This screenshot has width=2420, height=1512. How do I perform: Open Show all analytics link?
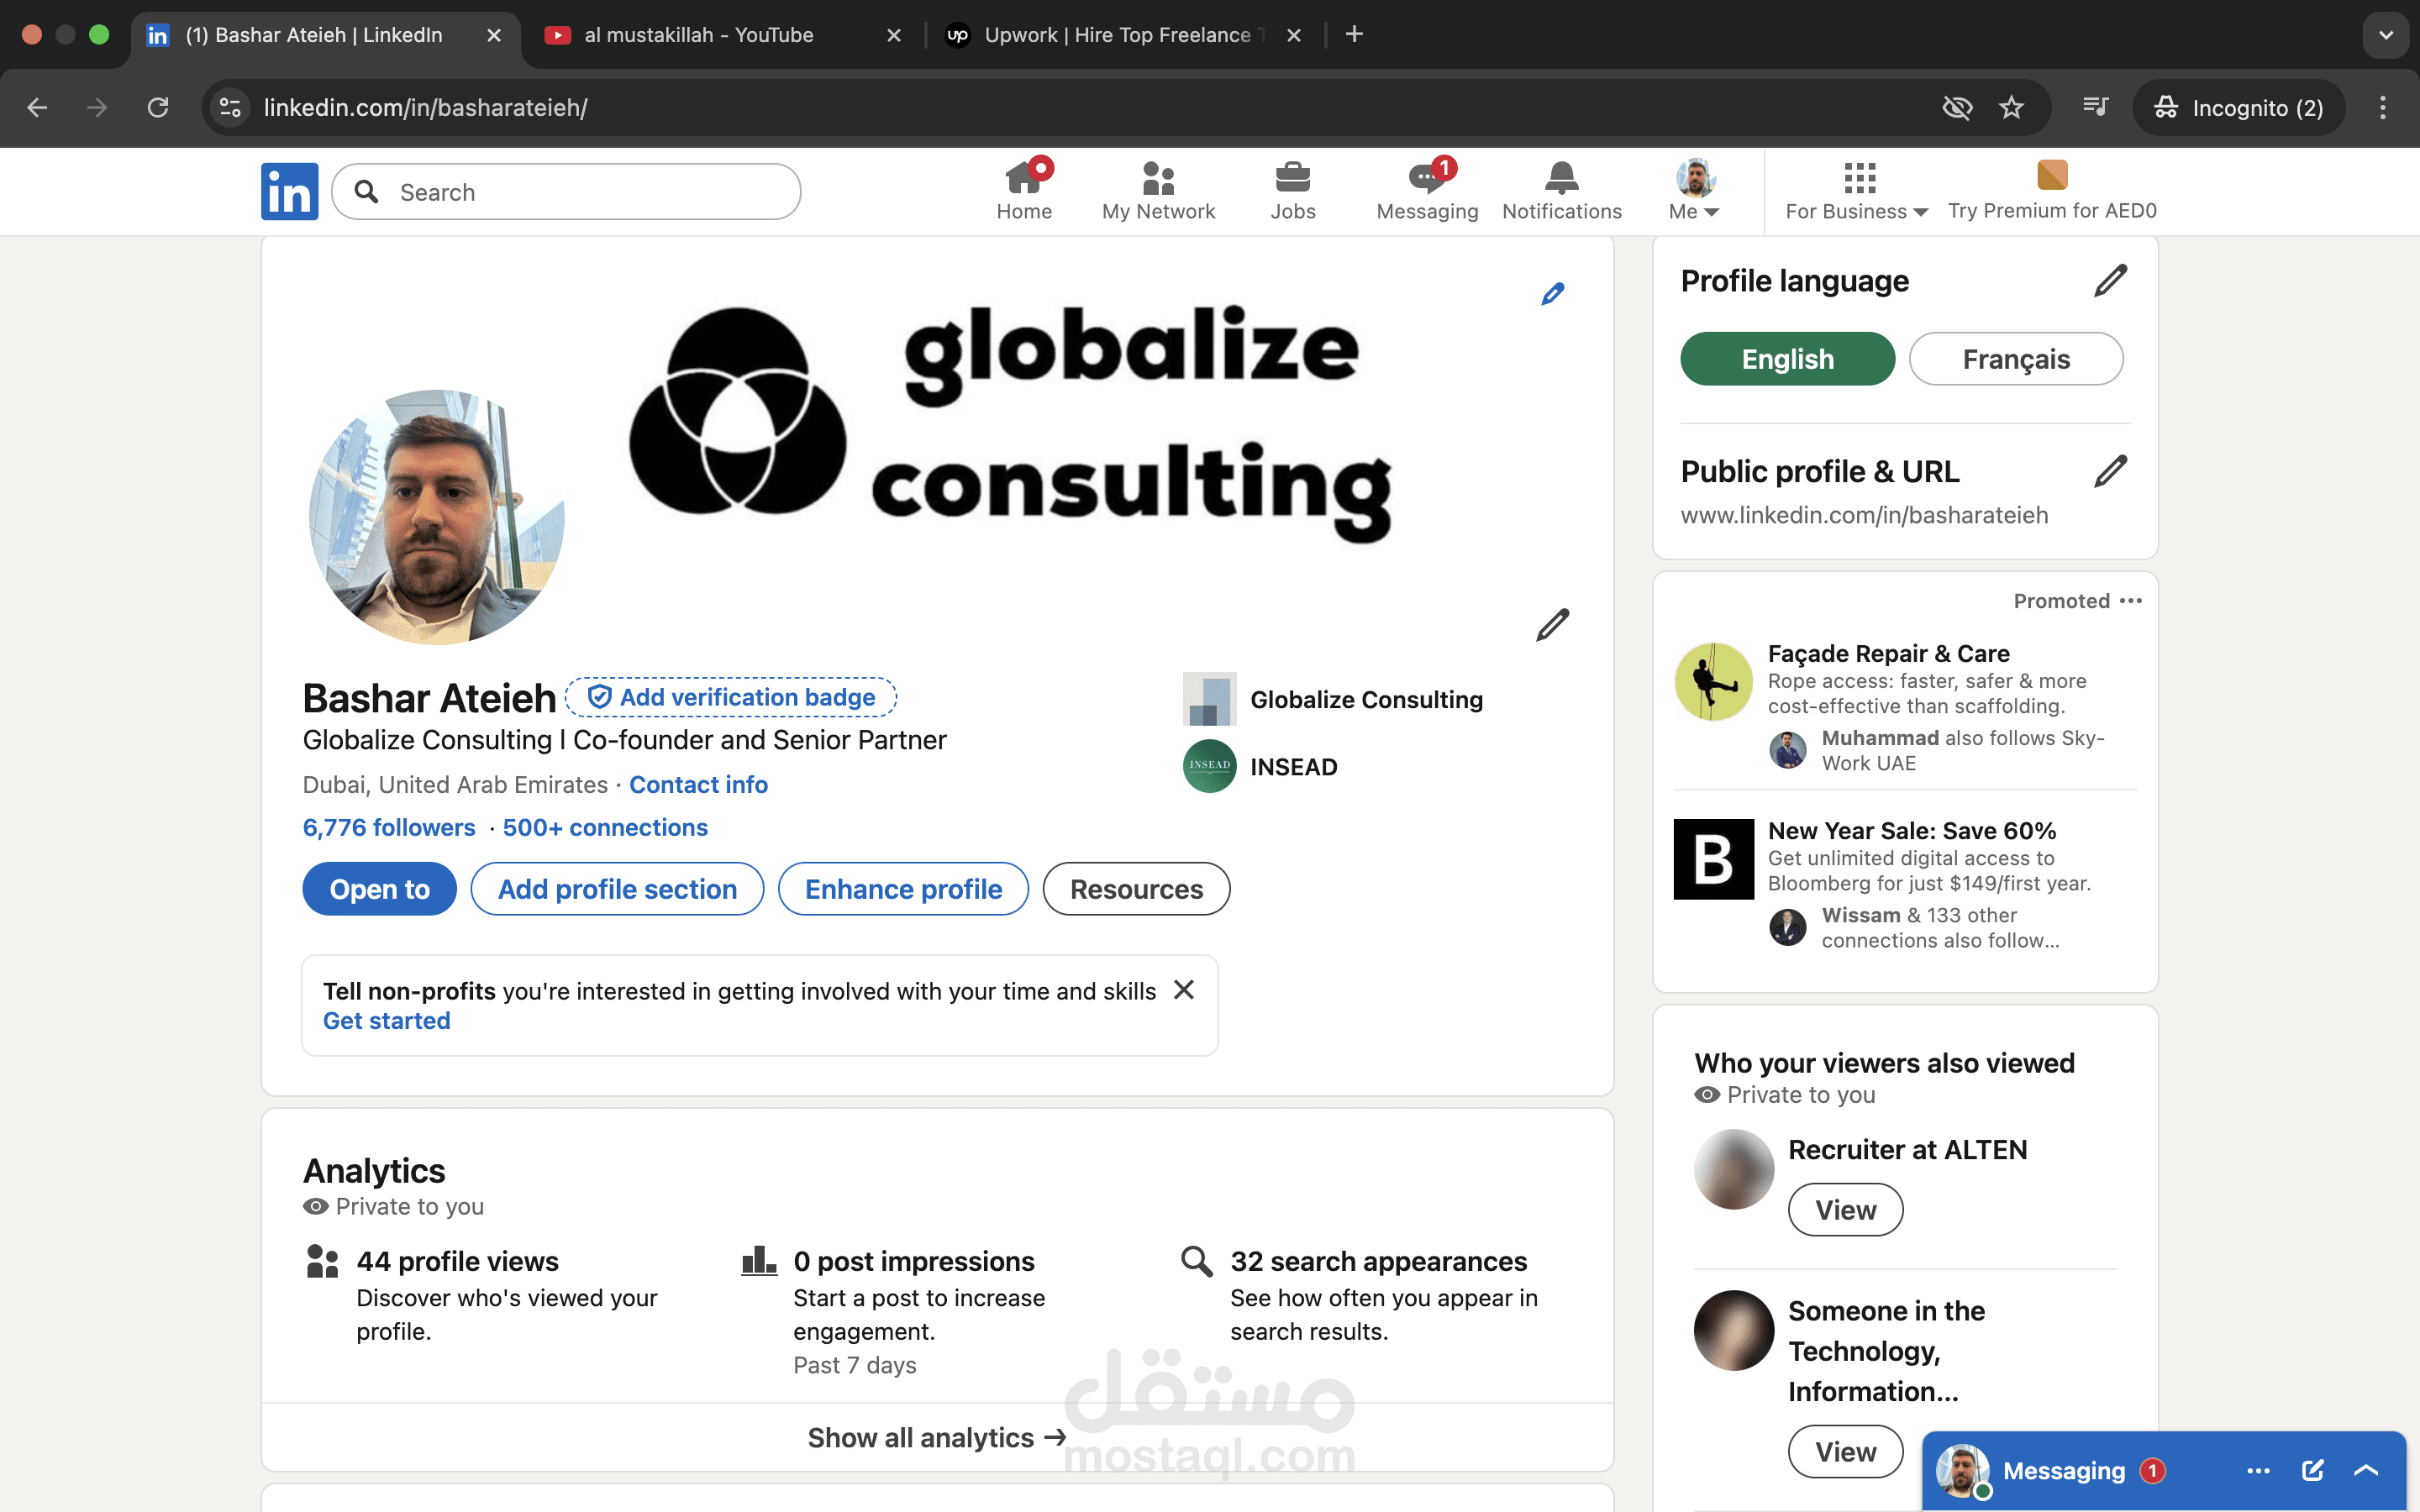(x=936, y=1437)
